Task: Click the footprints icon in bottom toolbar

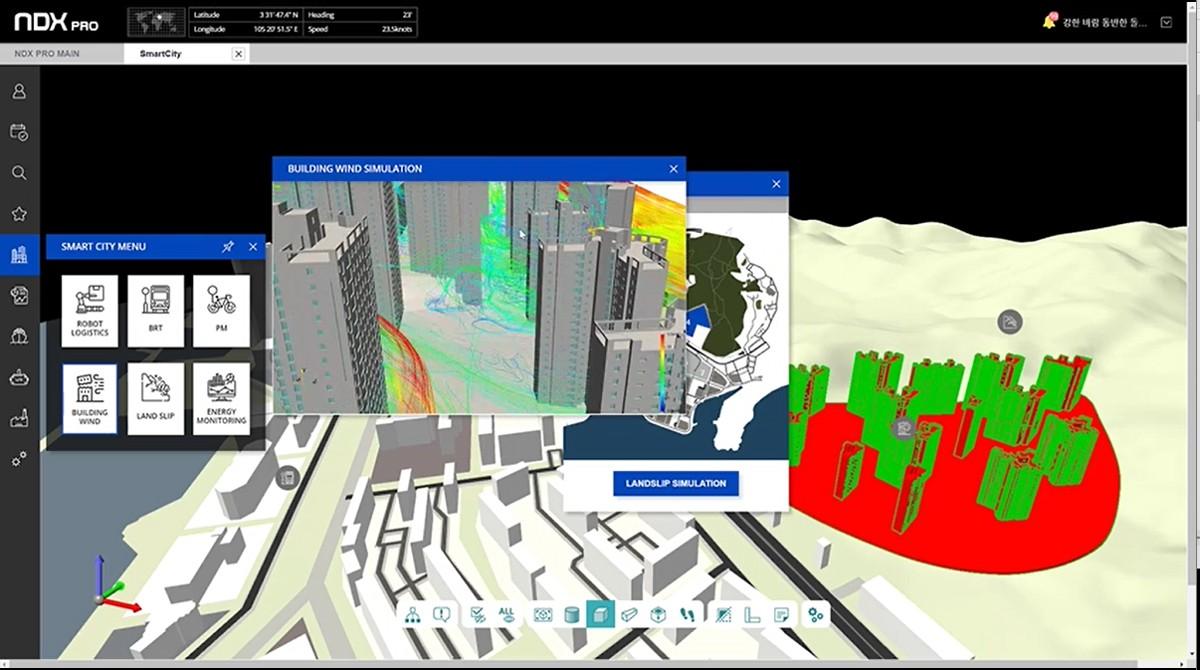Action: pyautogui.click(x=687, y=615)
